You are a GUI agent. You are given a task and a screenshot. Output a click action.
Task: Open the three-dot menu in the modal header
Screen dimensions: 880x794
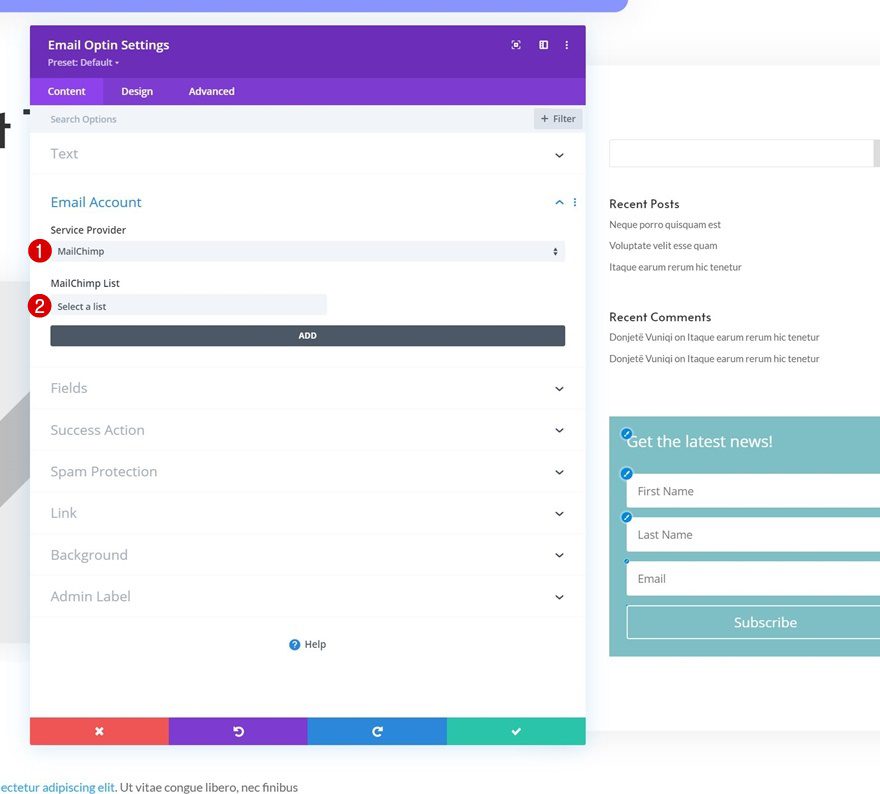[567, 45]
